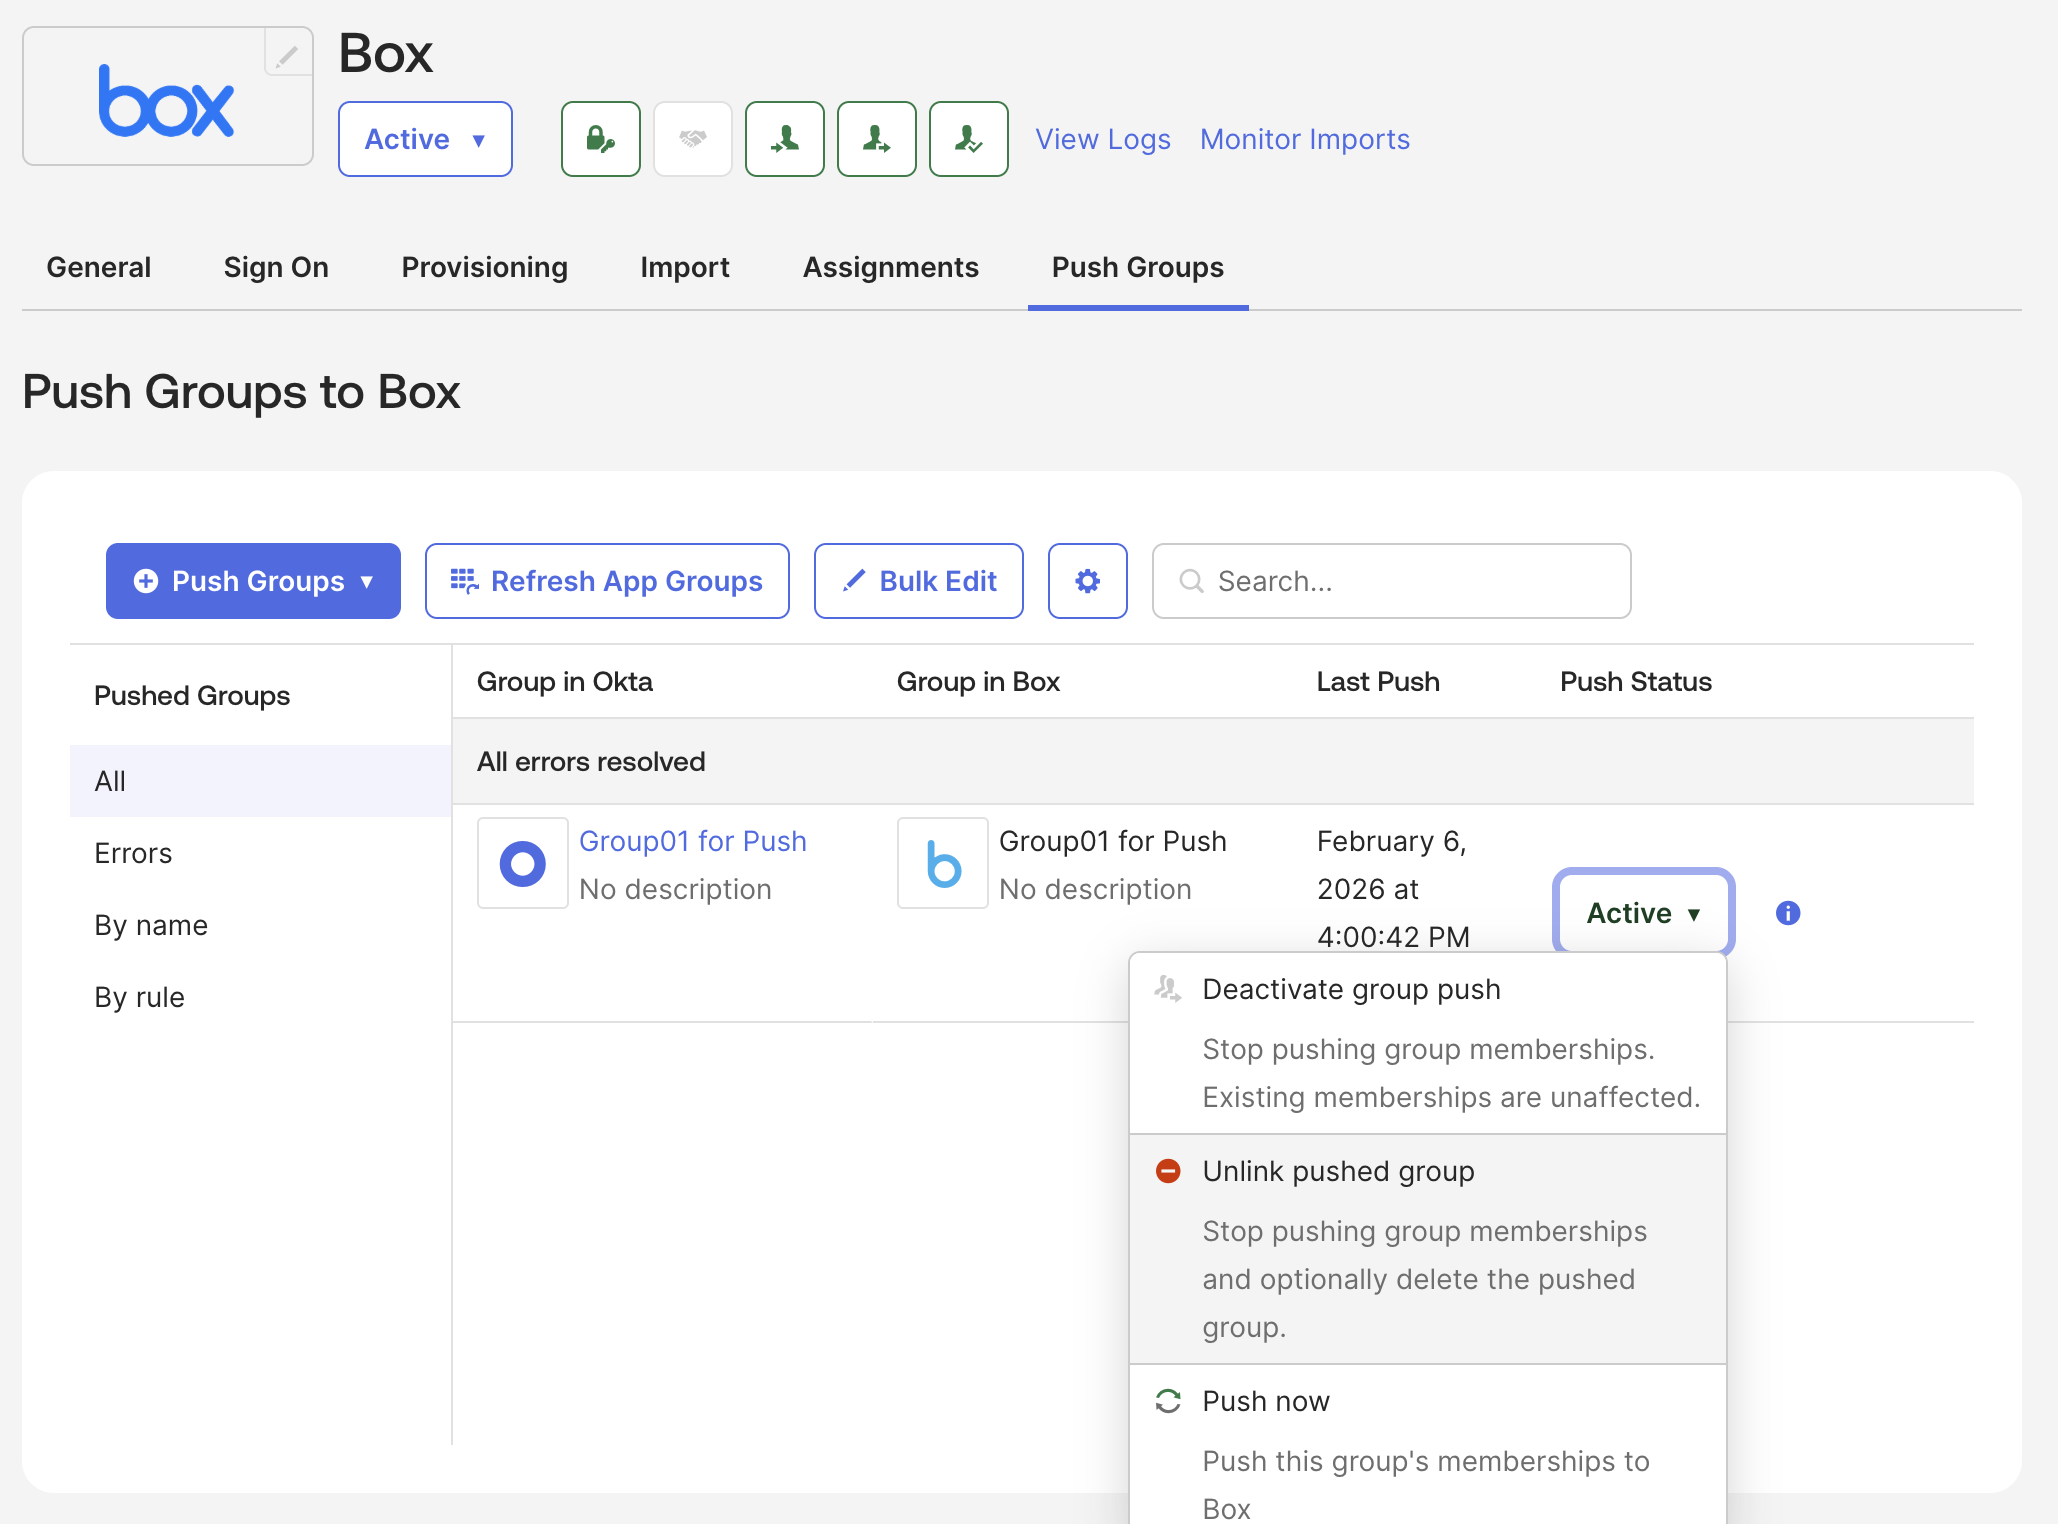2058x1524 pixels.
Task: Click Refresh App Groups button
Action: pos(607,581)
